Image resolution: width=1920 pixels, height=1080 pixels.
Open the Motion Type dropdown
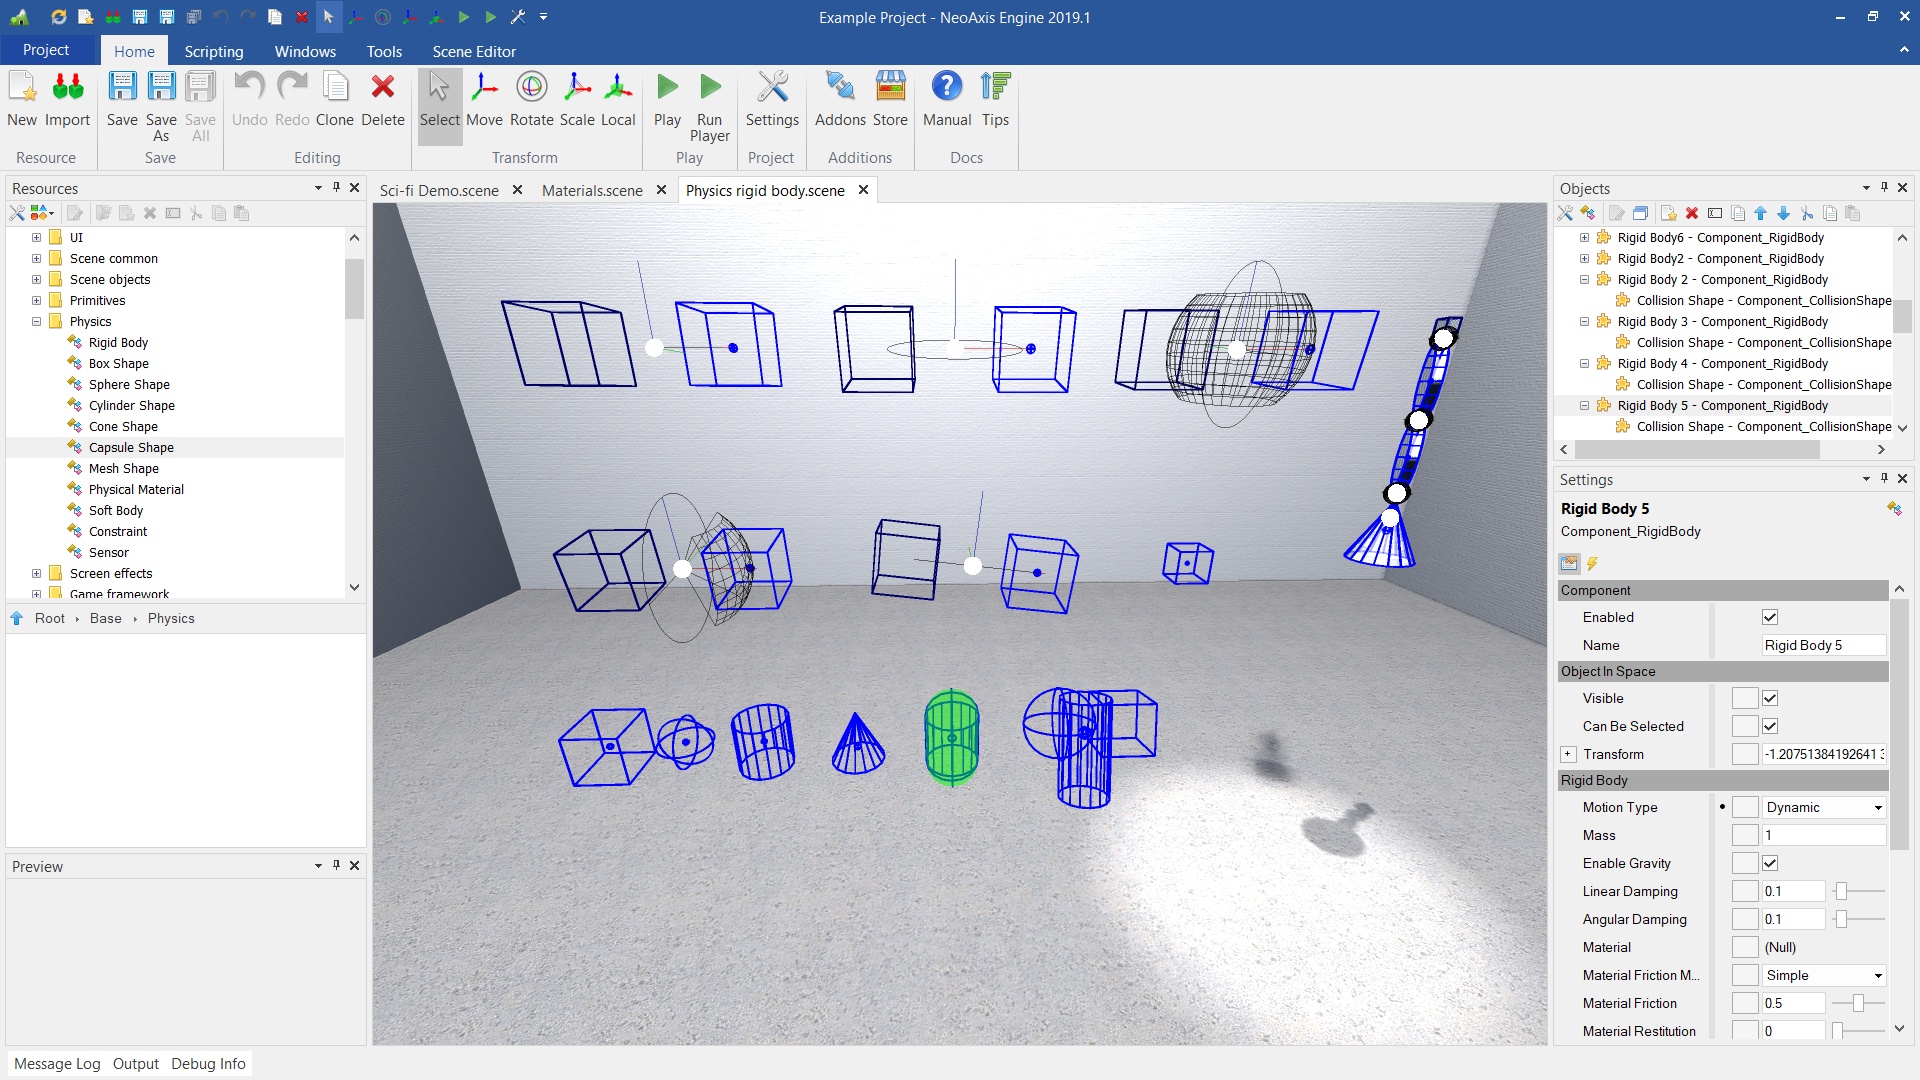click(1824, 807)
